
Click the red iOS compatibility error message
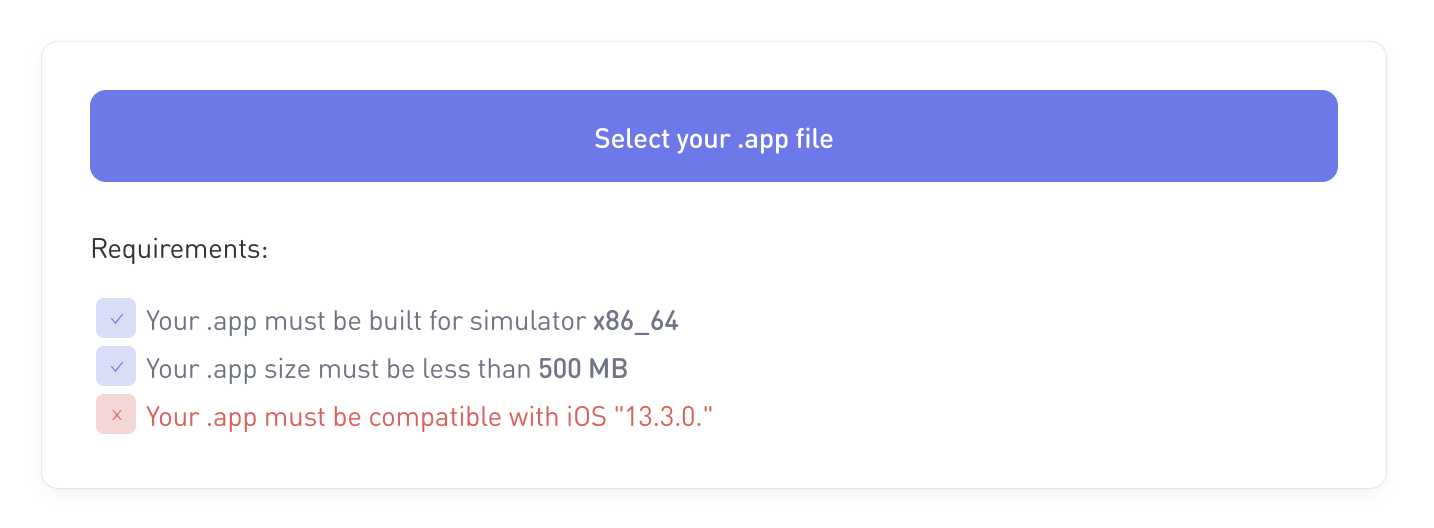click(434, 416)
